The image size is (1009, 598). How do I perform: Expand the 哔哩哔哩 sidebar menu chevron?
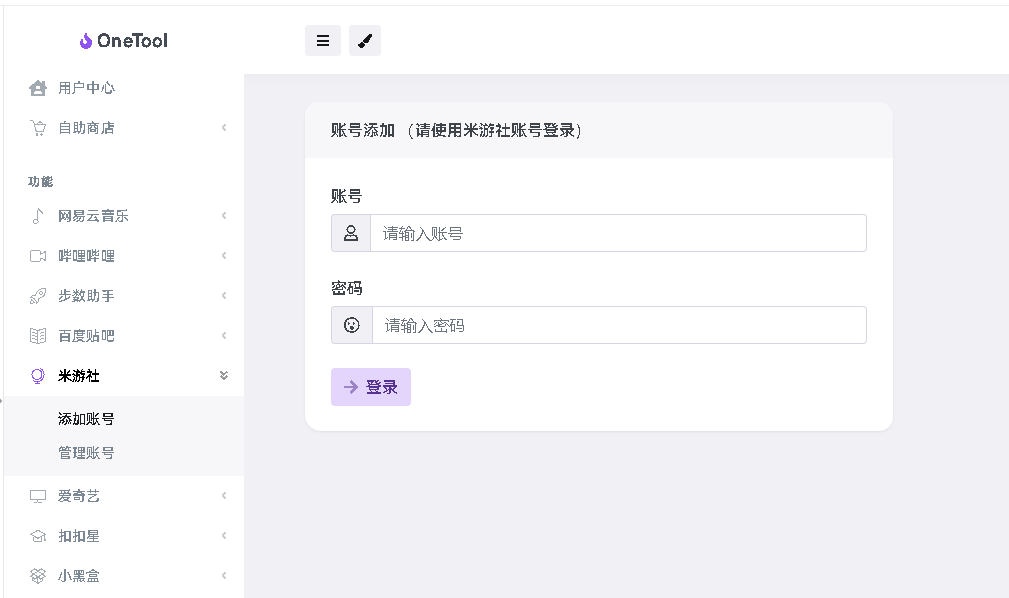click(x=224, y=256)
